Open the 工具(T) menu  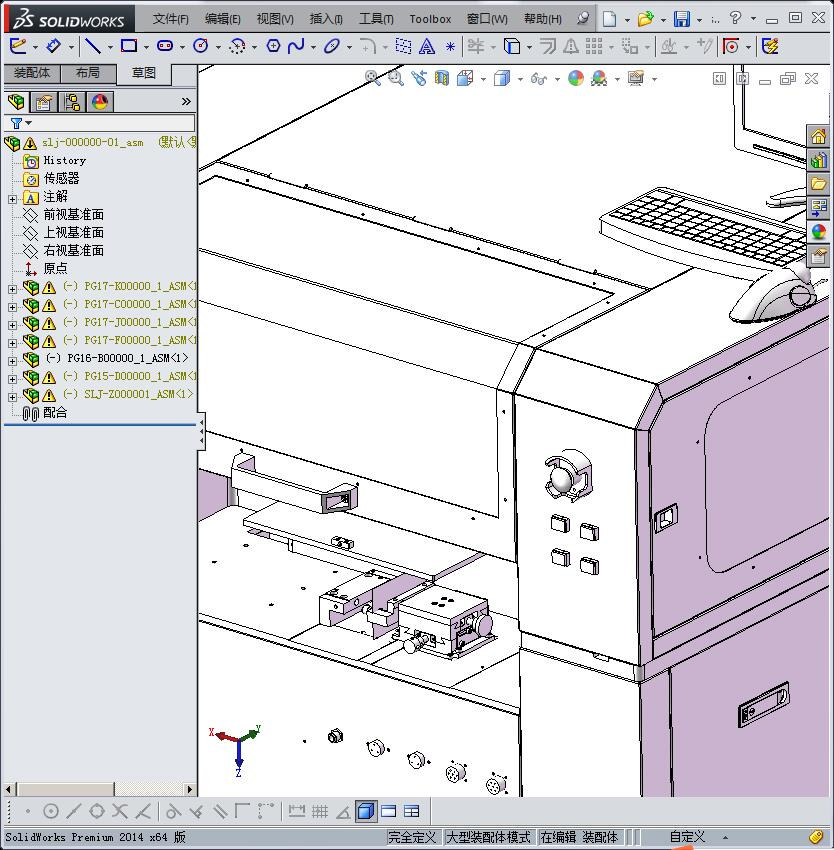pyautogui.click(x=376, y=19)
